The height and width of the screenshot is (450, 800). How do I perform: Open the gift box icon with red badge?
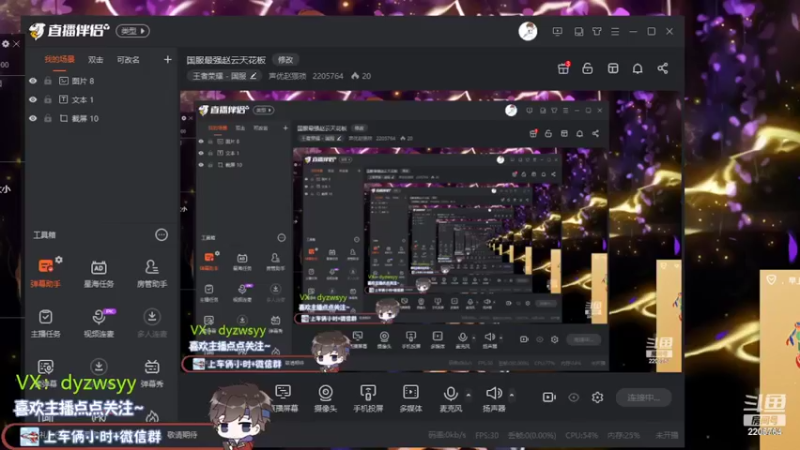(x=563, y=68)
